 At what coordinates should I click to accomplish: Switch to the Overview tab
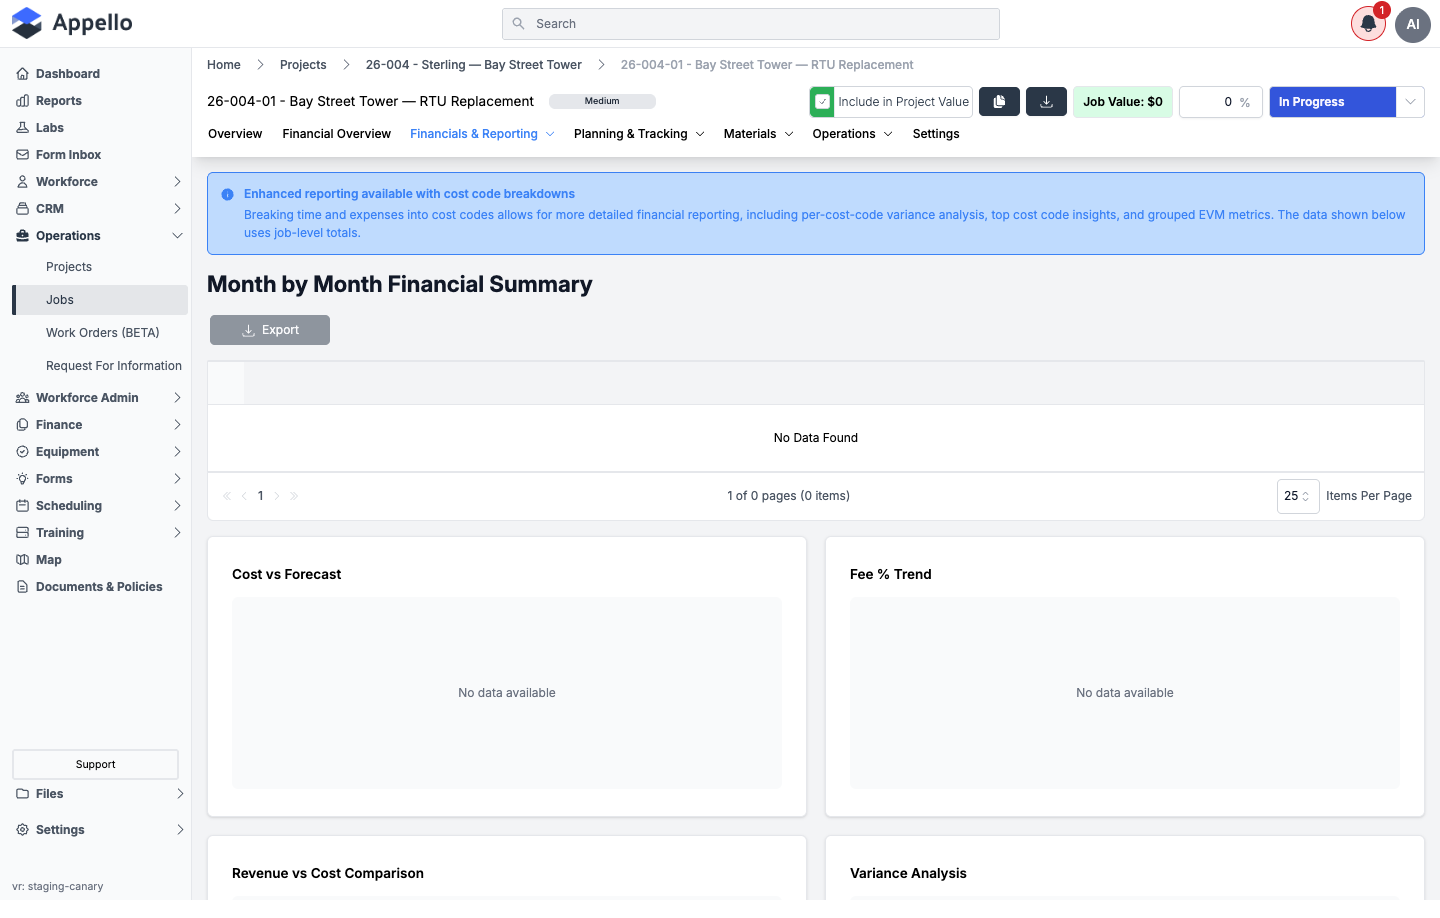click(235, 134)
